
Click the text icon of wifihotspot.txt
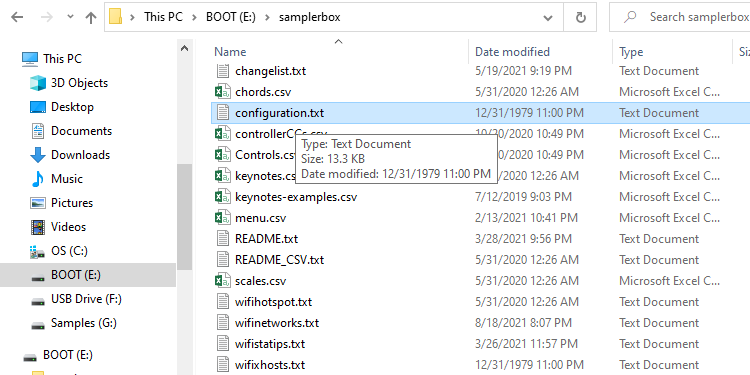coord(222,302)
